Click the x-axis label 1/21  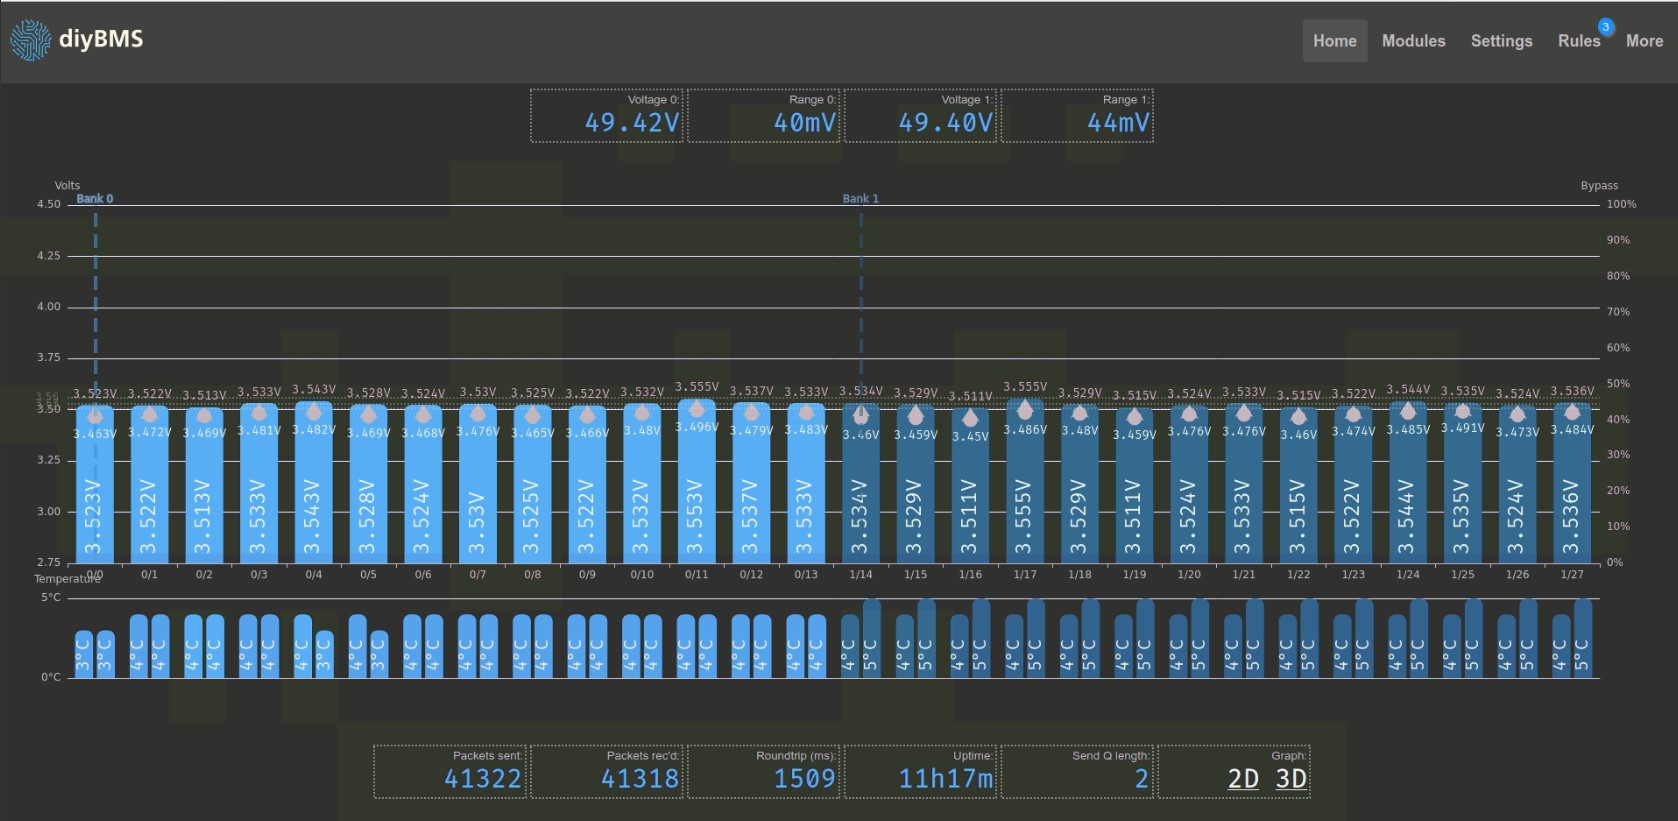coord(1243,575)
